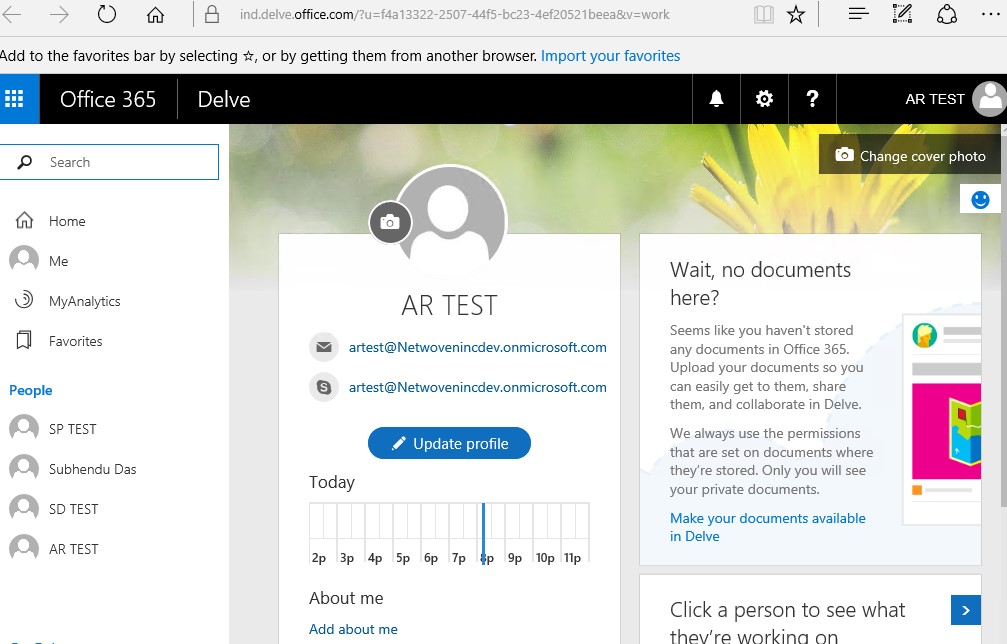This screenshot has height=644, width=1007.
Task: Click the Add about me link
Action: pyautogui.click(x=353, y=629)
